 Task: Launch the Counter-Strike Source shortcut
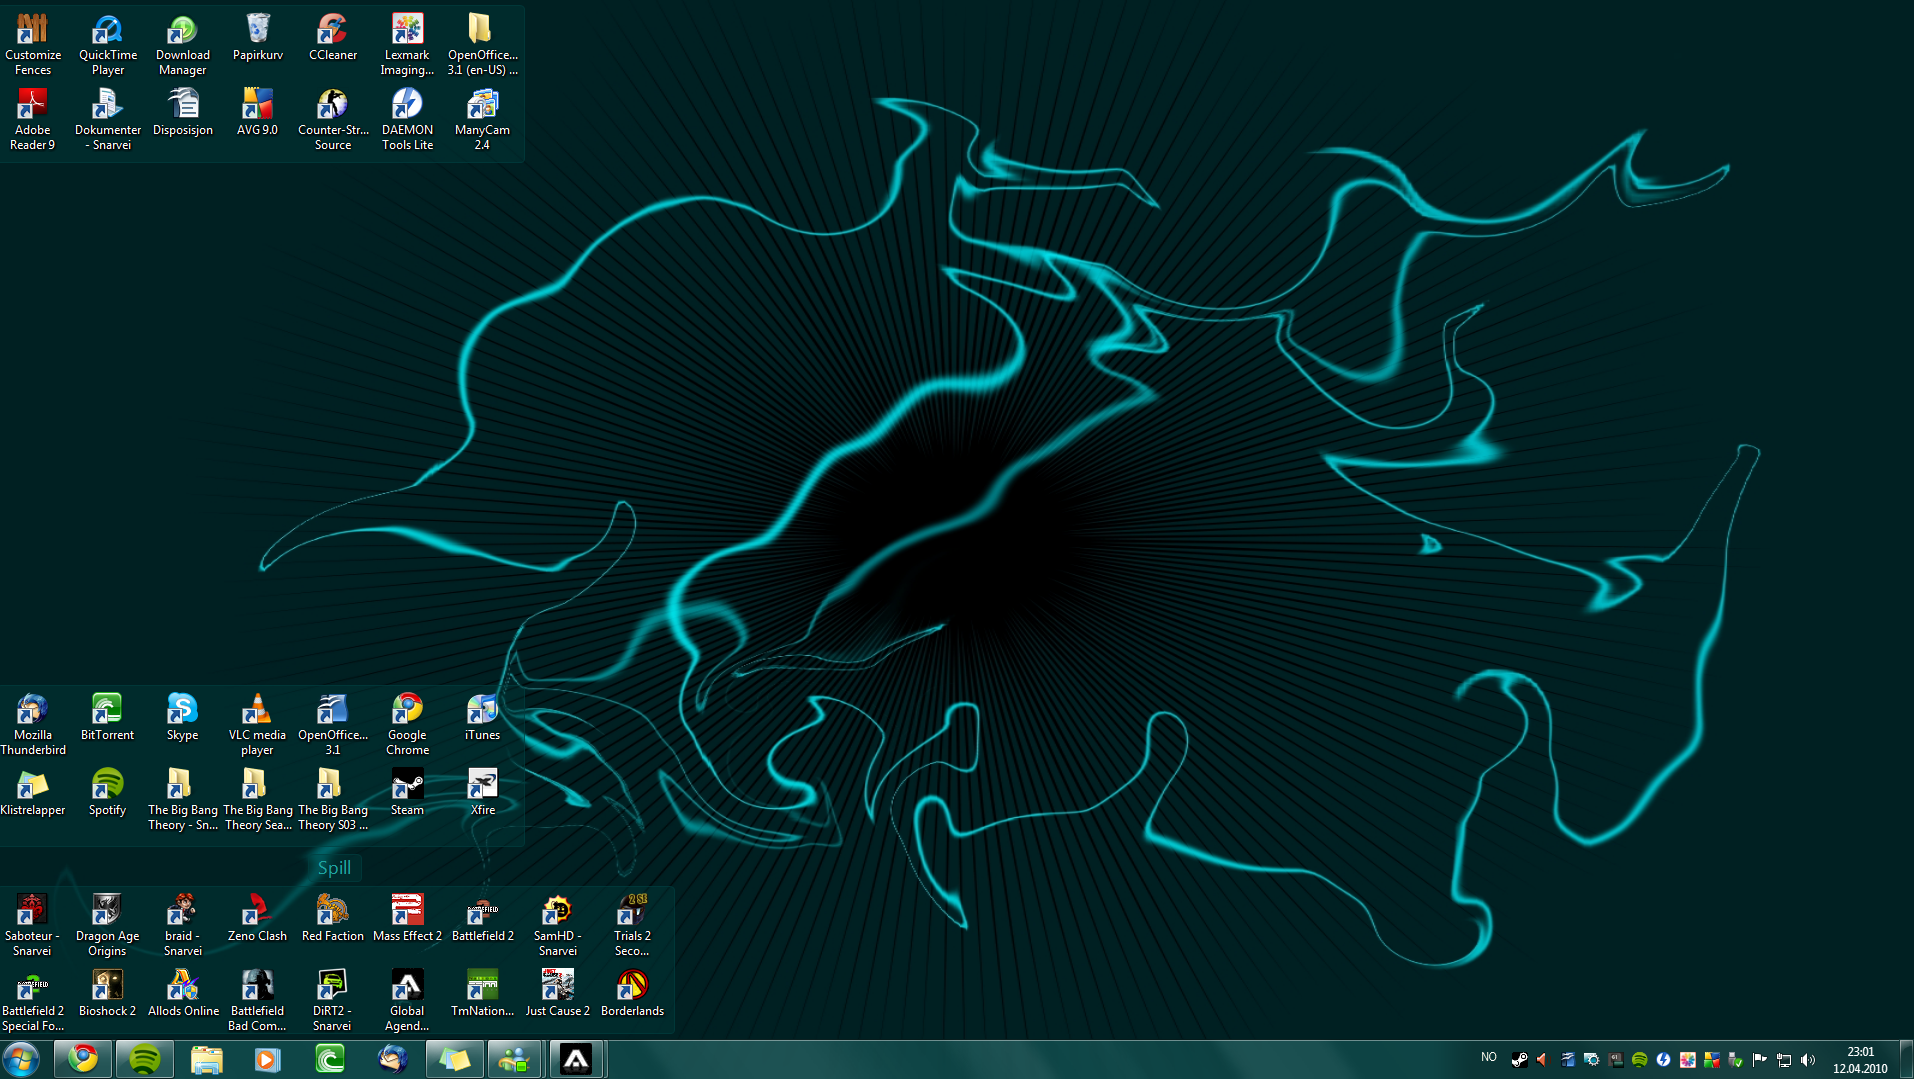click(333, 120)
